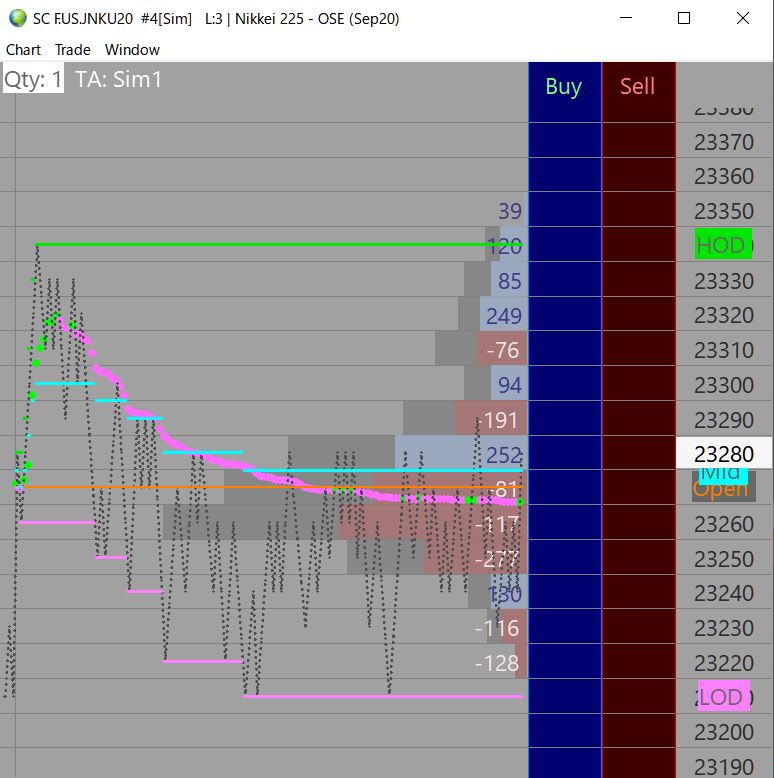Minimize the chart window
This screenshot has width=774, height=778.
626,18
